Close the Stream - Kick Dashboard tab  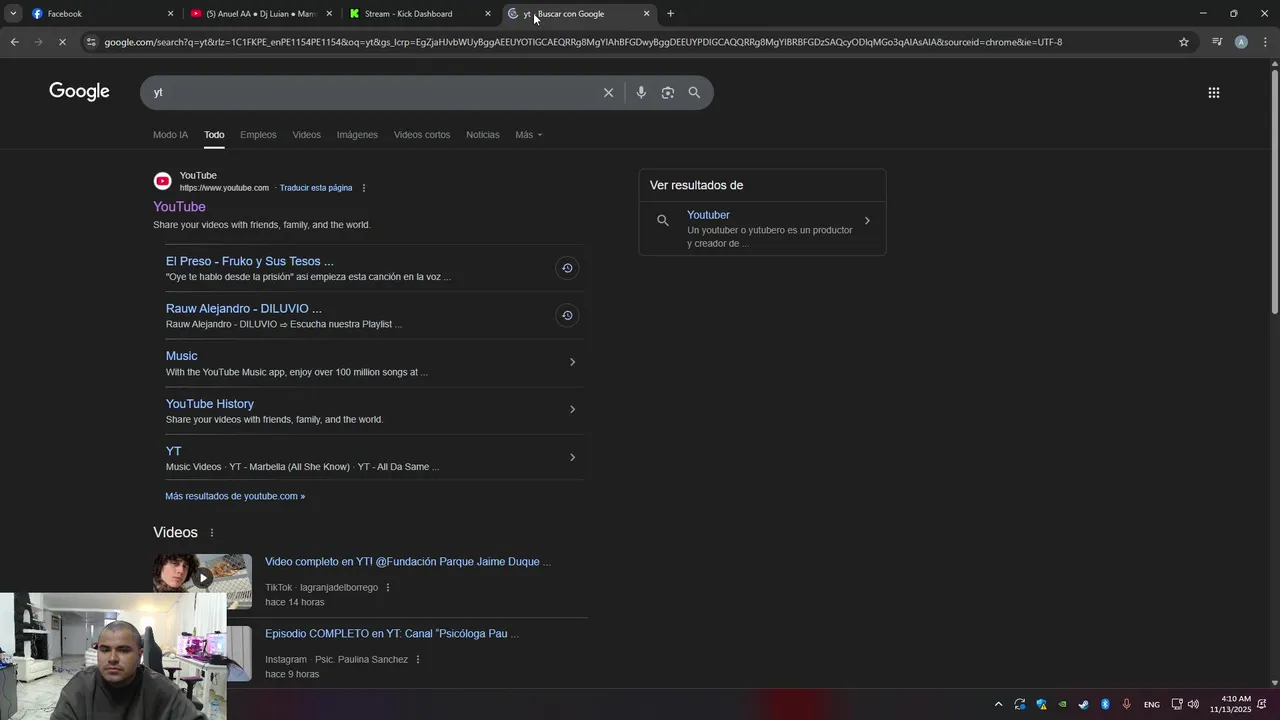(488, 14)
